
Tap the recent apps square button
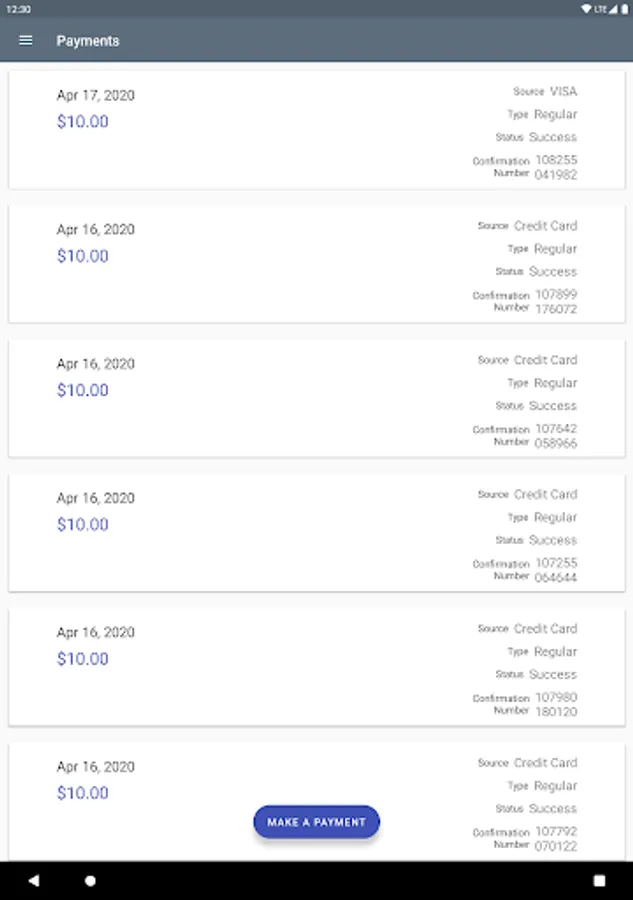click(599, 881)
